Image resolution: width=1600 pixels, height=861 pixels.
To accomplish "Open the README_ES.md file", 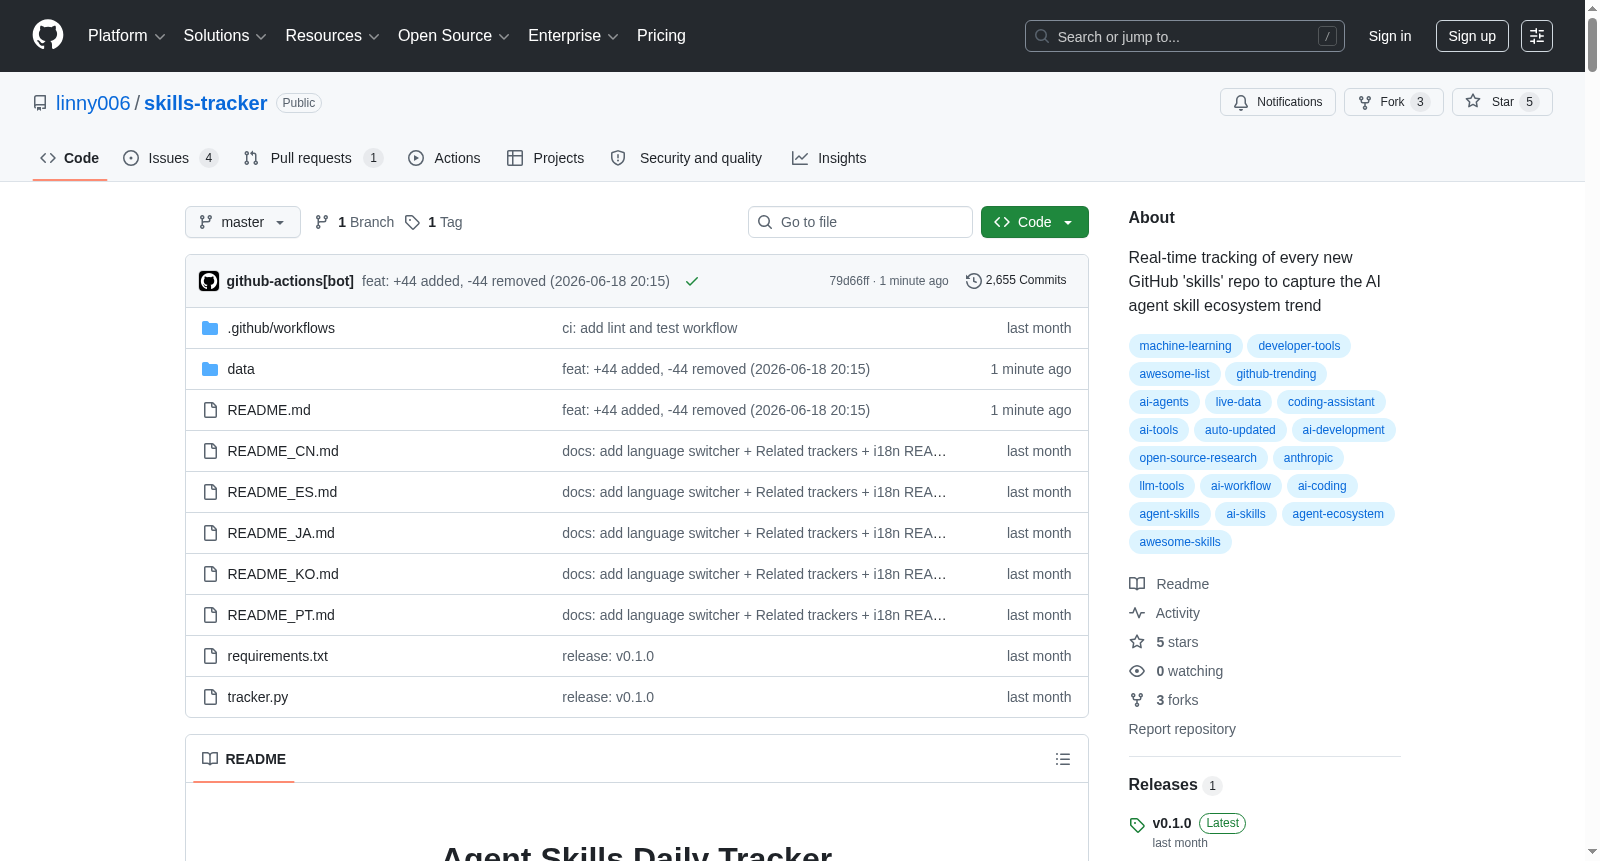I will [x=282, y=492].
